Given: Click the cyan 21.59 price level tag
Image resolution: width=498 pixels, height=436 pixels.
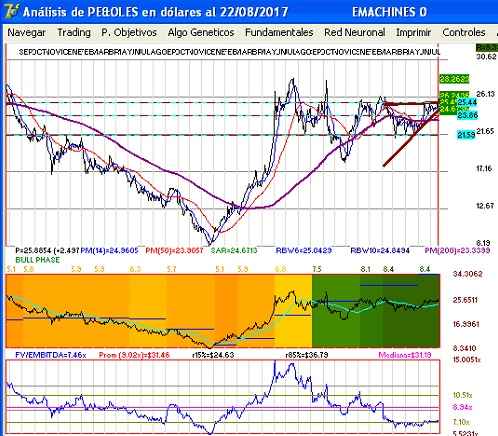Looking at the screenshot, I should [466, 135].
